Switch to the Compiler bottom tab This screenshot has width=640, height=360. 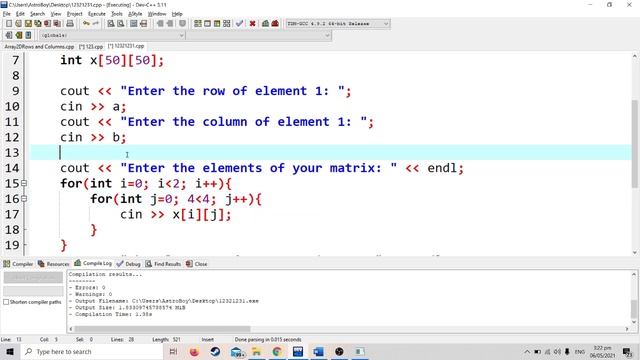pyautogui.click(x=18, y=264)
